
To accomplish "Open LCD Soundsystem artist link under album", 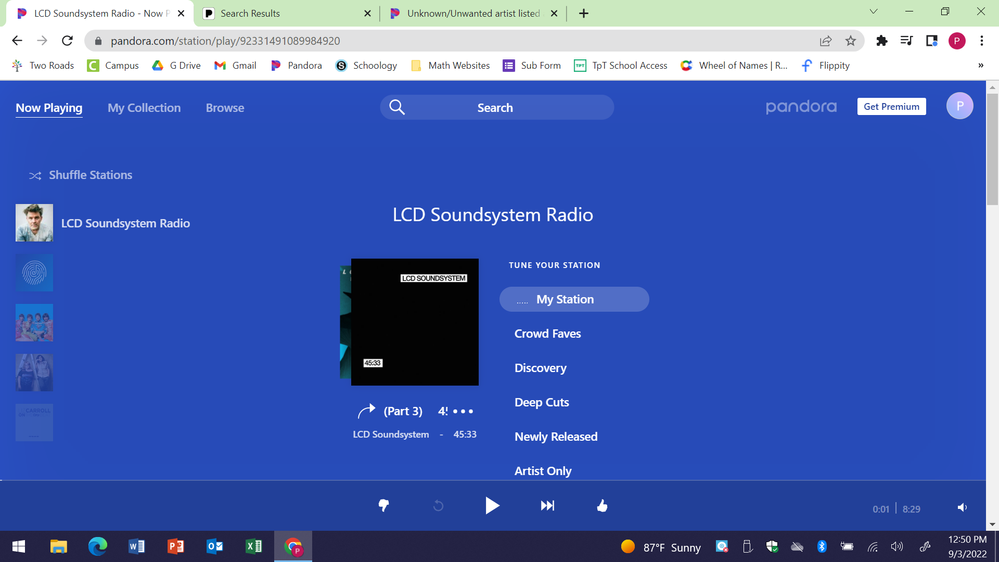I will [391, 435].
